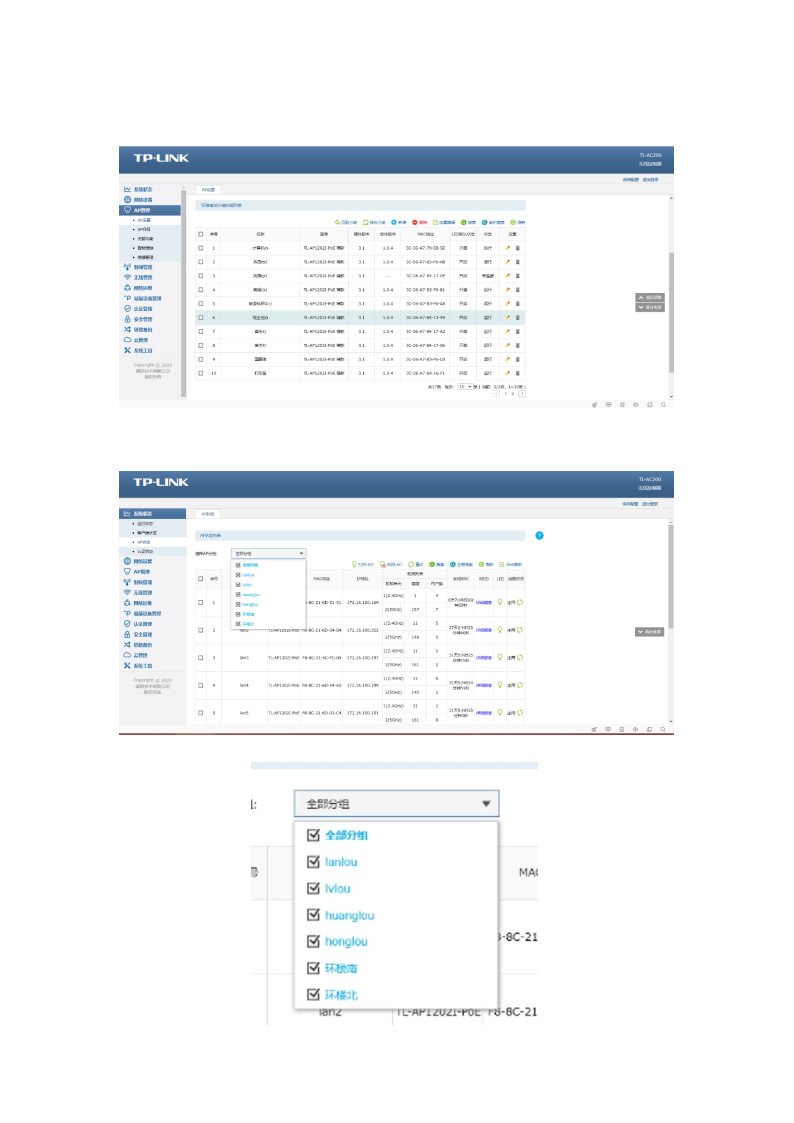Viewport: 794px width, 1123px height.
Task: Tick the checkbox for row 6 in AP settings table
Action: tap(200, 316)
